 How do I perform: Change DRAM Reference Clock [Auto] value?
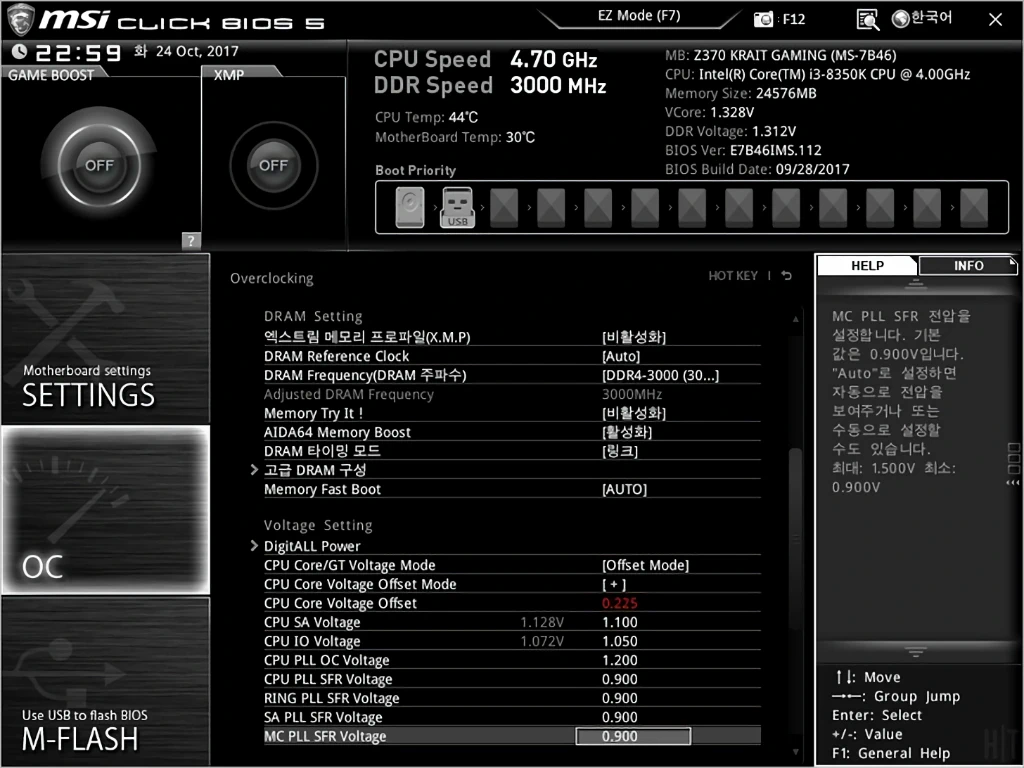click(x=620, y=356)
